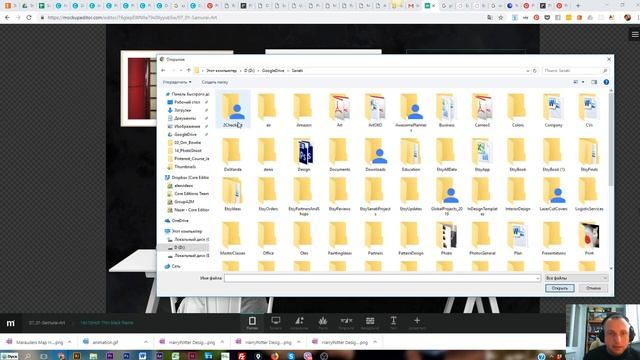Open the Print folder
640x360 pixels.
pos(589,238)
